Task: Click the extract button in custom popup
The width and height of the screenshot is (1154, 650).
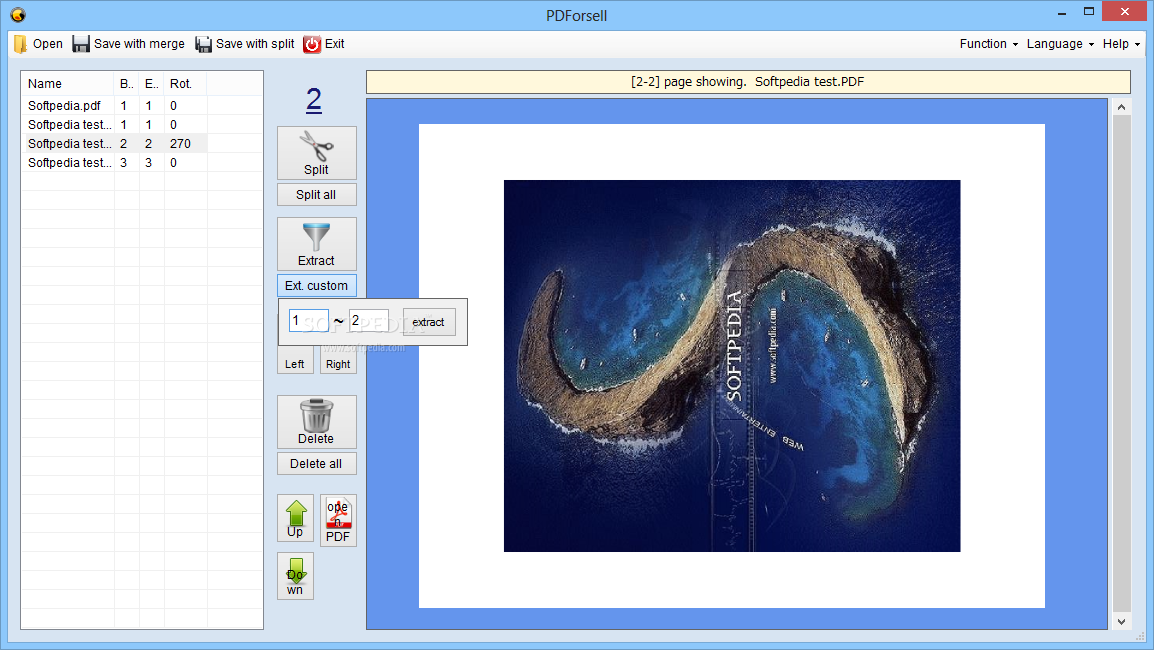Action: (x=429, y=322)
